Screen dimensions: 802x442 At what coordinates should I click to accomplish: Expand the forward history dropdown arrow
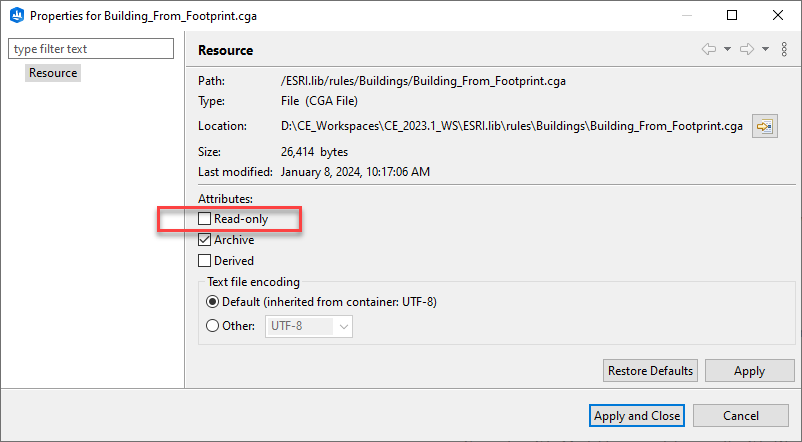765,49
